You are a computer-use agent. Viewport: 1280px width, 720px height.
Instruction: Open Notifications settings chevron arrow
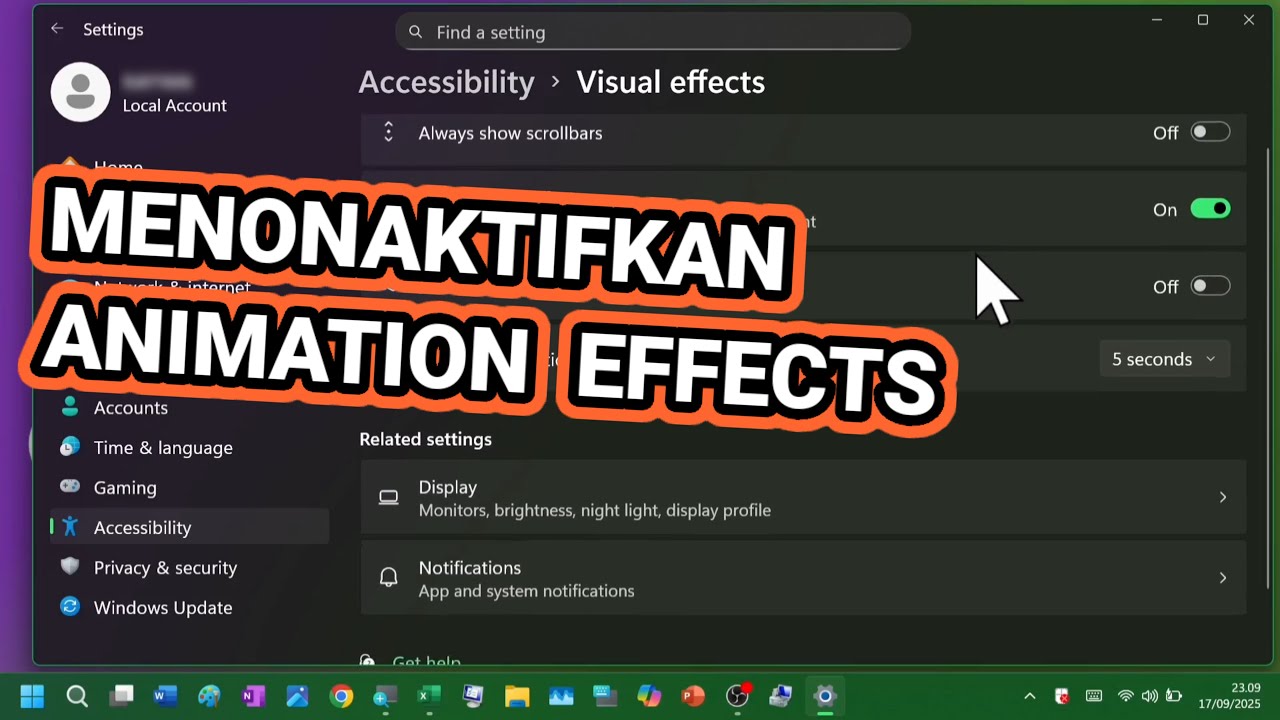point(1222,577)
